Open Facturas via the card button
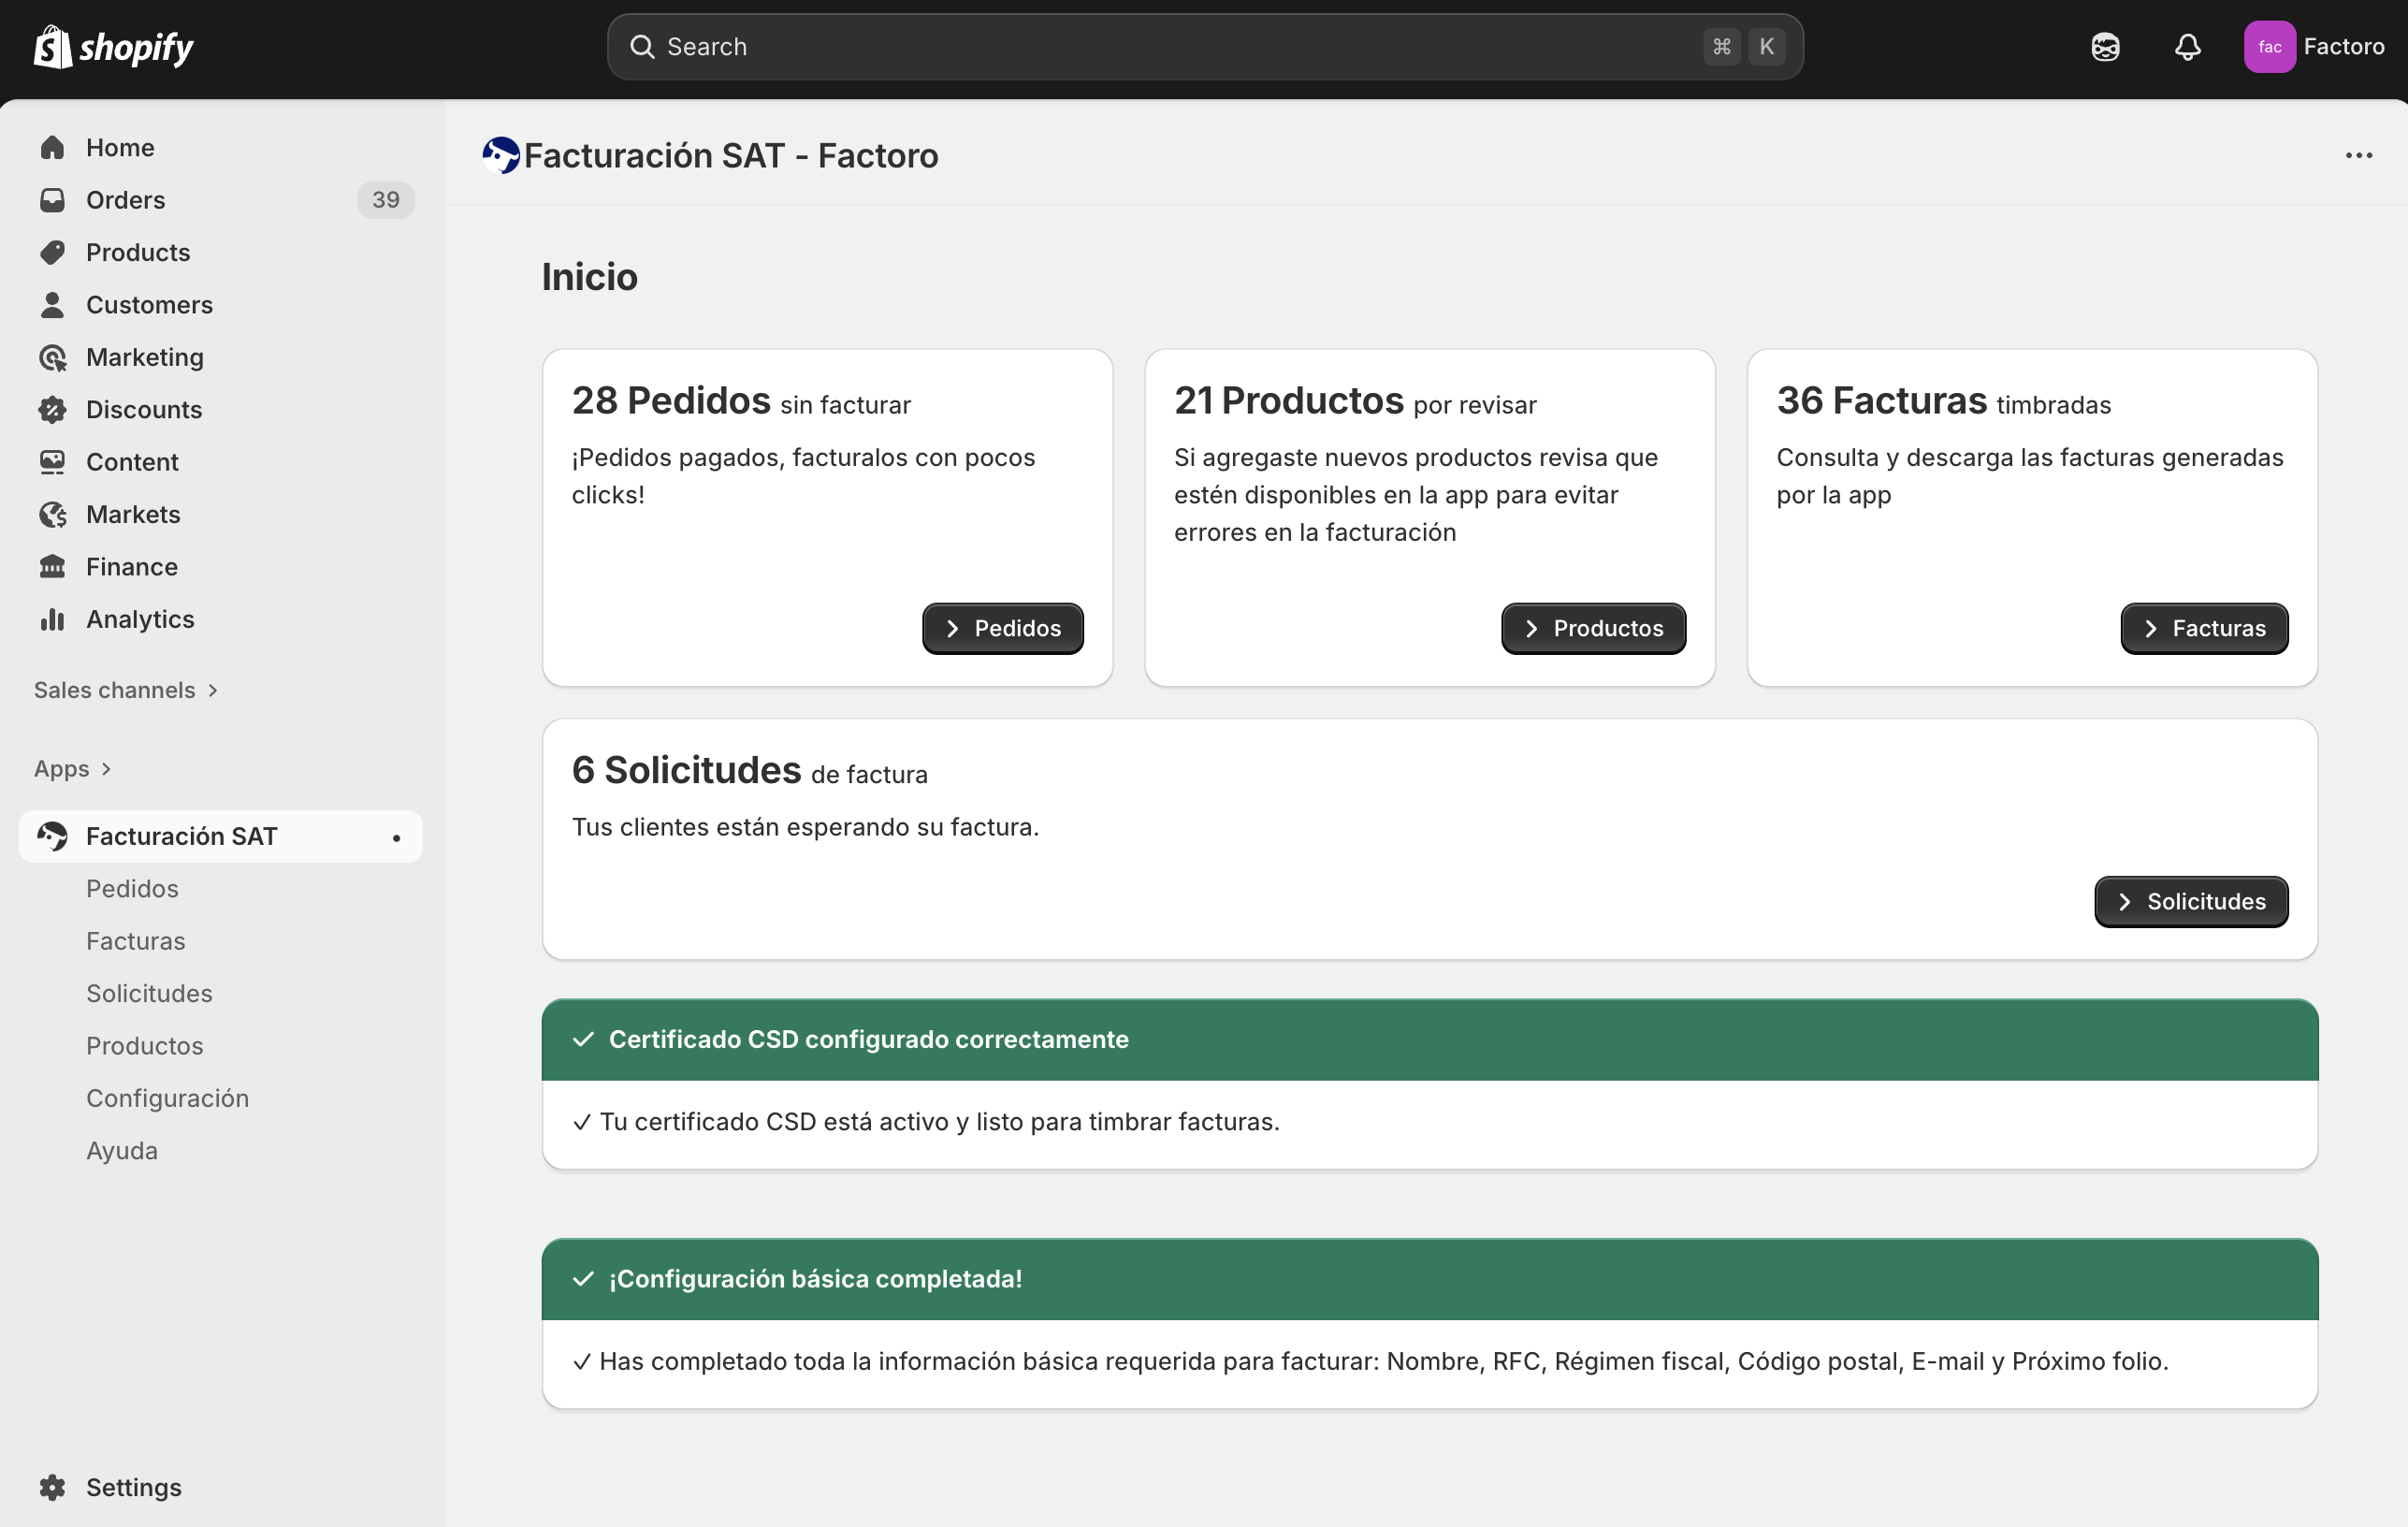The image size is (2408, 1527). [2203, 629]
